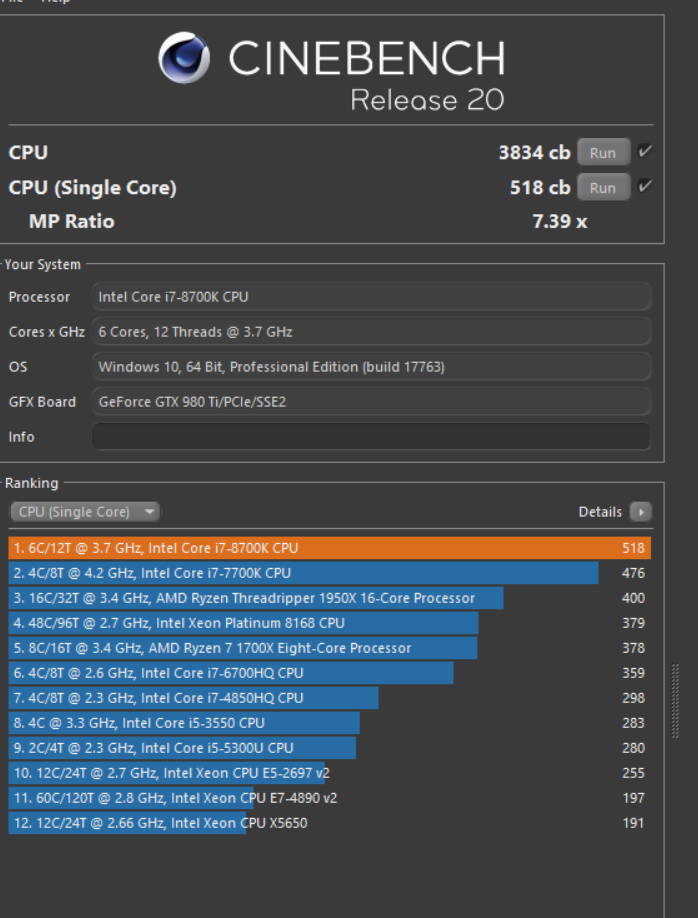Image resolution: width=698 pixels, height=918 pixels.
Task: Select the orange i7-8700K ranking bar
Action: [x=329, y=548]
